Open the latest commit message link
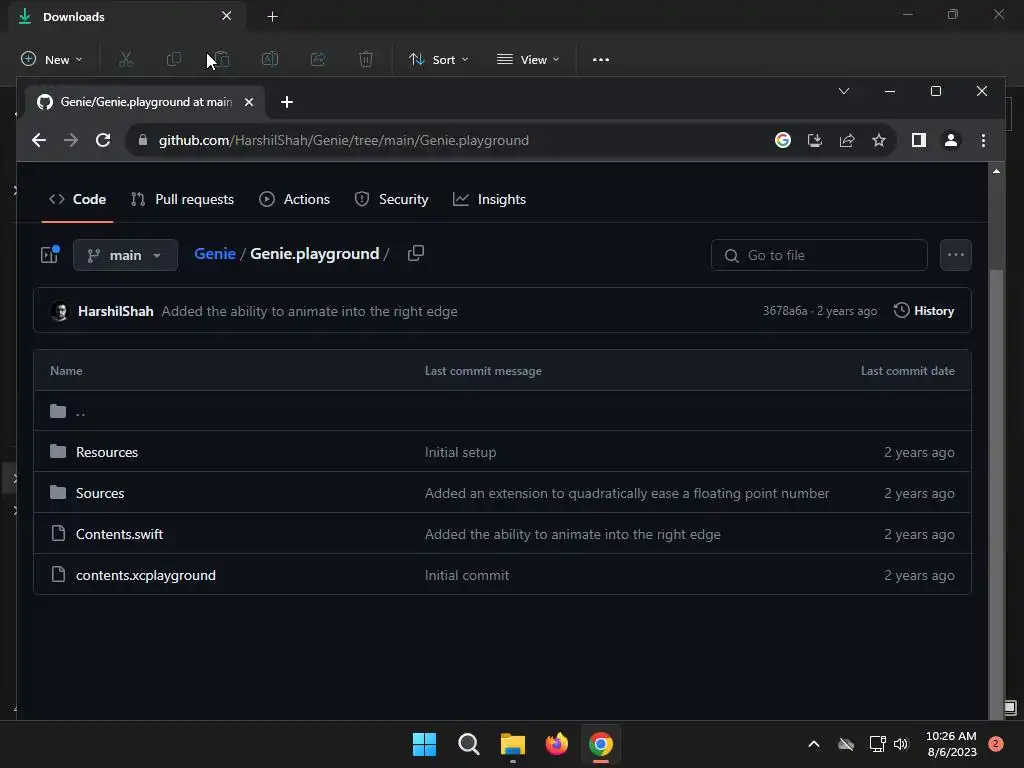 tap(310, 311)
